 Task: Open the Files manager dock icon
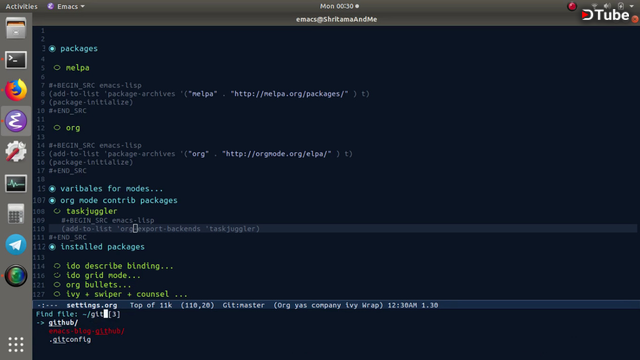[x=16, y=28]
